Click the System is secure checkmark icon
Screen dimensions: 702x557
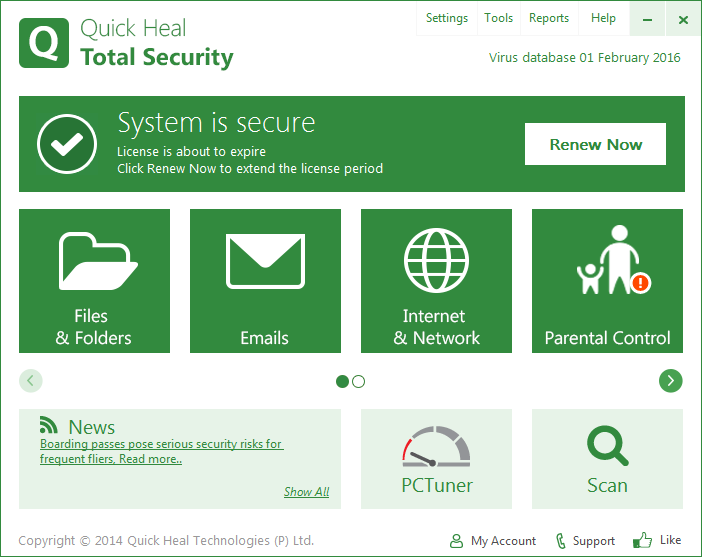pos(67,144)
